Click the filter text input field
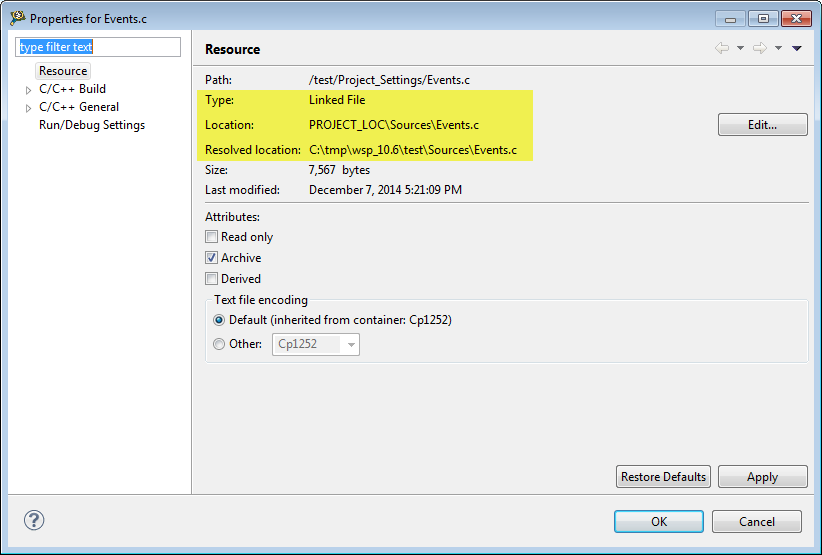 98,47
